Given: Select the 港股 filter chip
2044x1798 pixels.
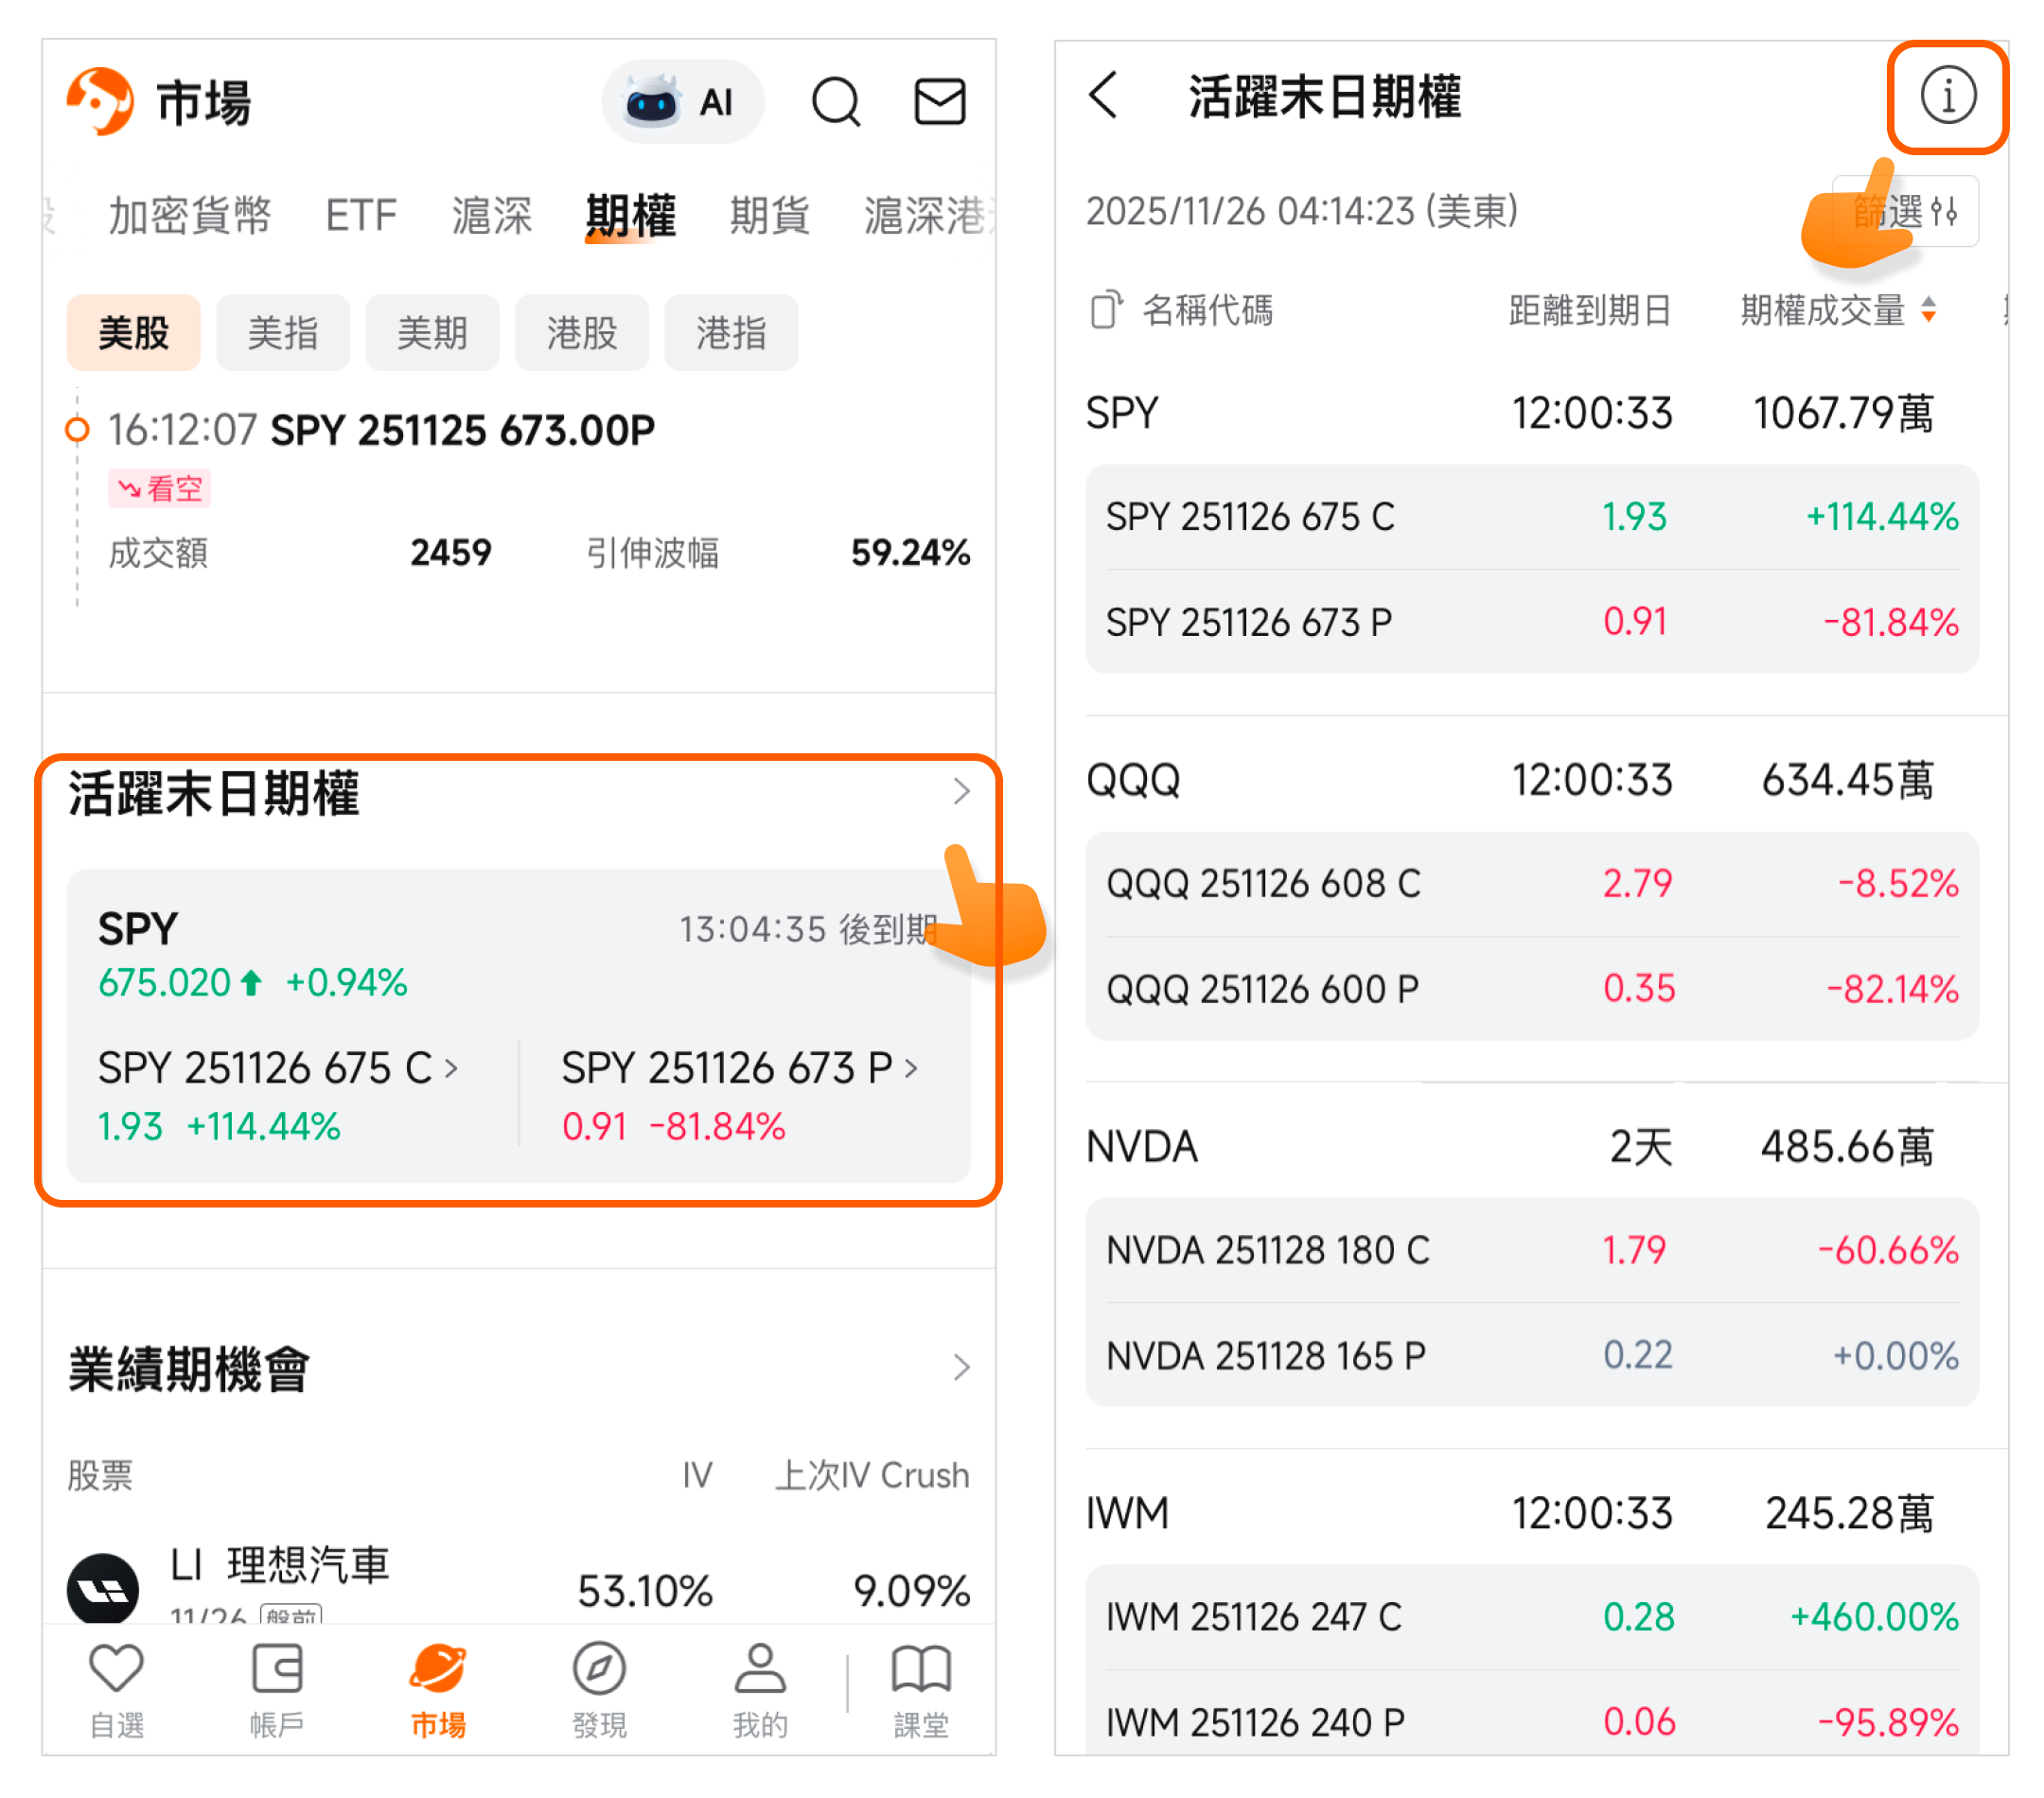Looking at the screenshot, I should coord(581,333).
